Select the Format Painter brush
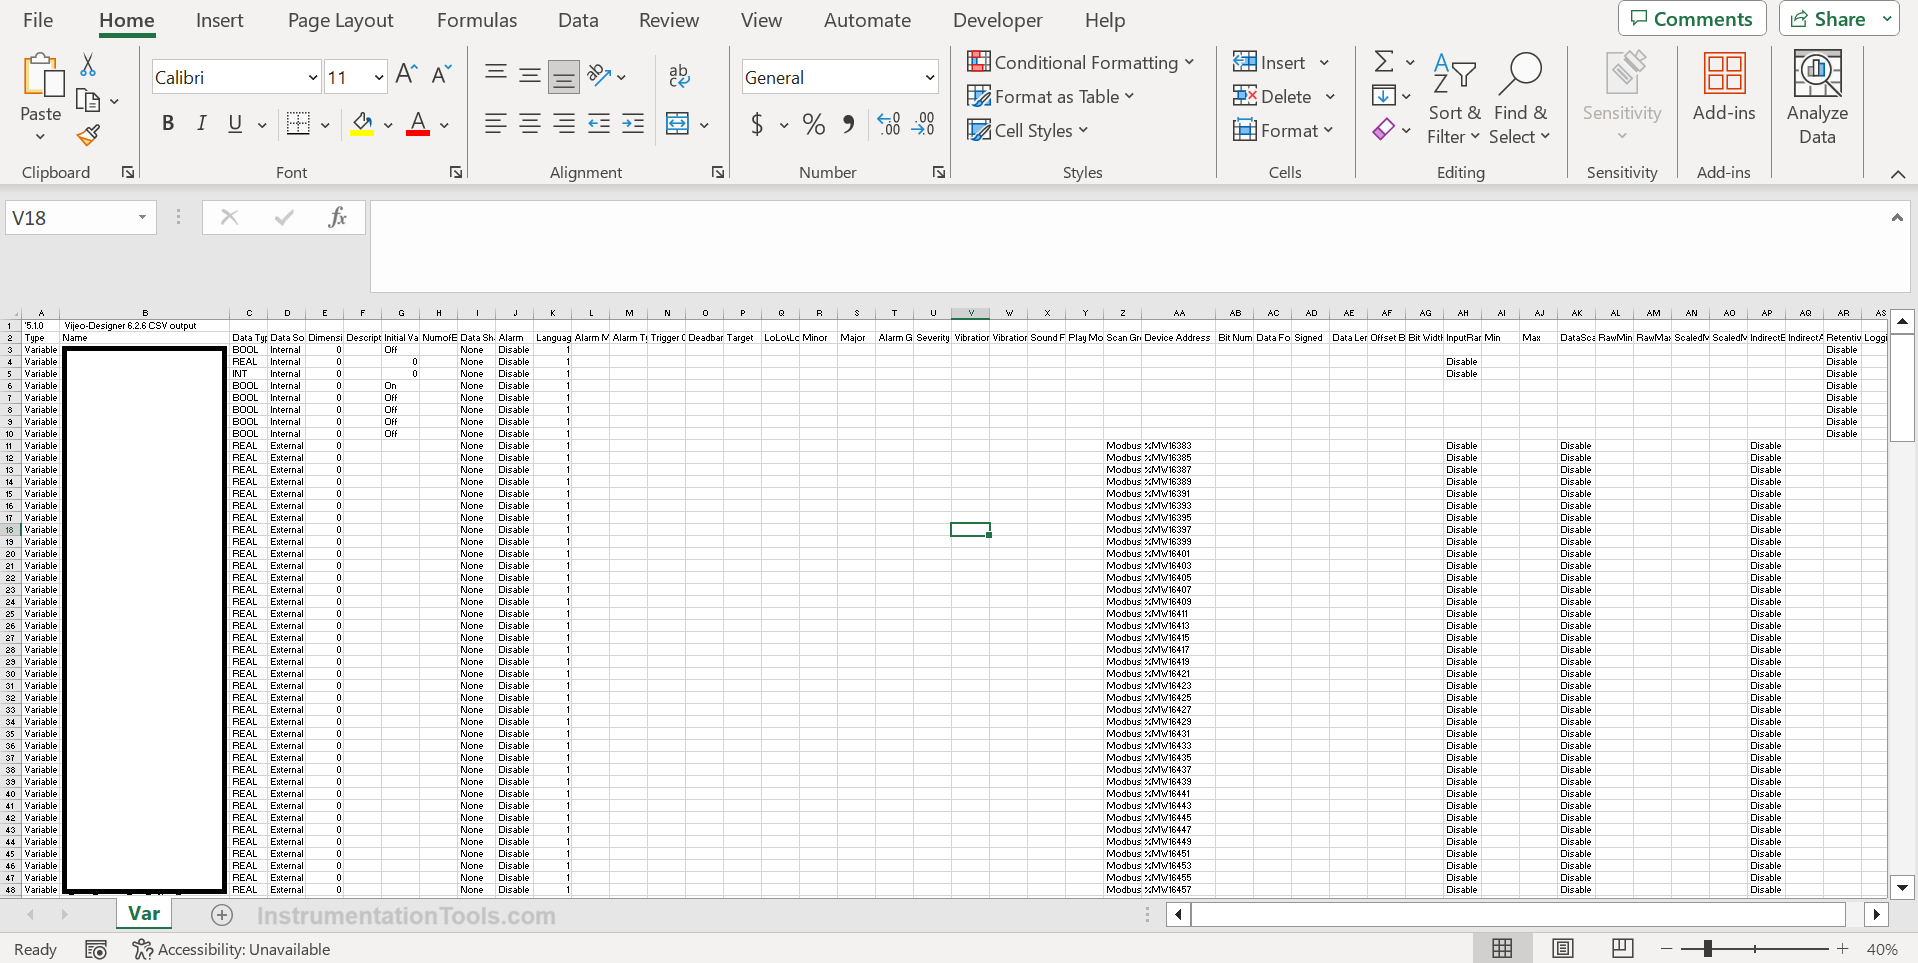 tap(88, 134)
